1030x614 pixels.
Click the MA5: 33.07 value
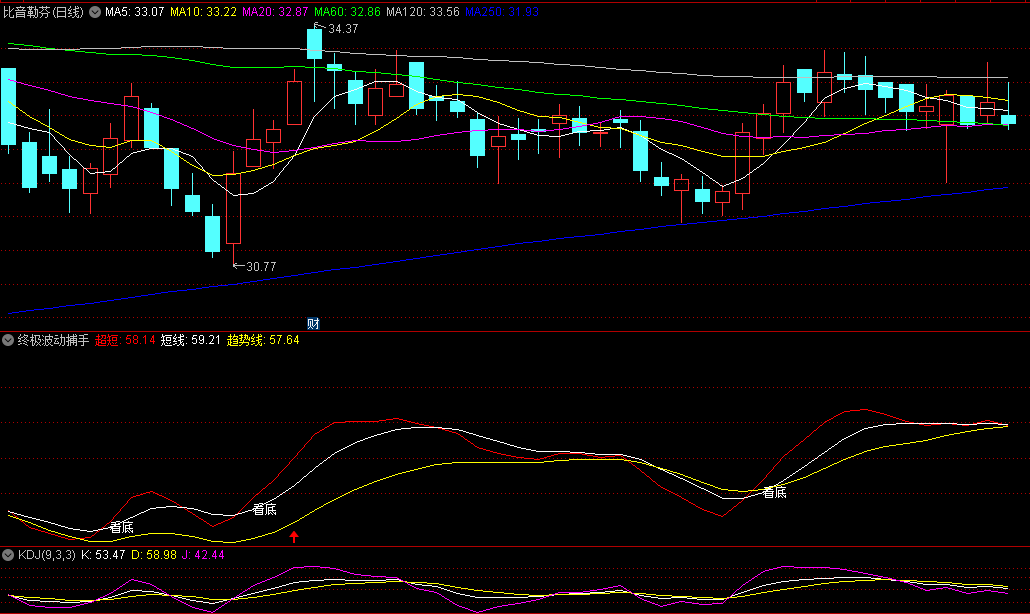point(135,12)
